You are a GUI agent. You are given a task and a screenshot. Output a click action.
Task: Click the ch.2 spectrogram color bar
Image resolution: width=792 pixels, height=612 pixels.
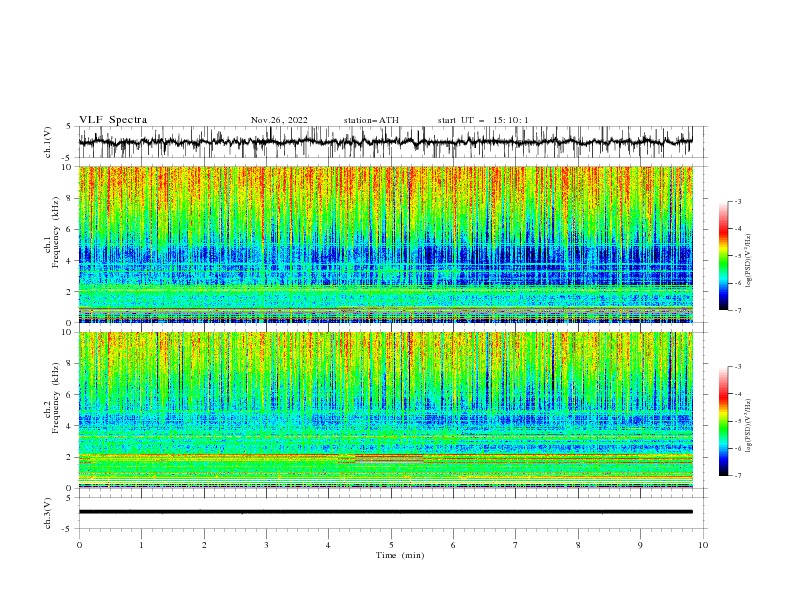click(723, 421)
